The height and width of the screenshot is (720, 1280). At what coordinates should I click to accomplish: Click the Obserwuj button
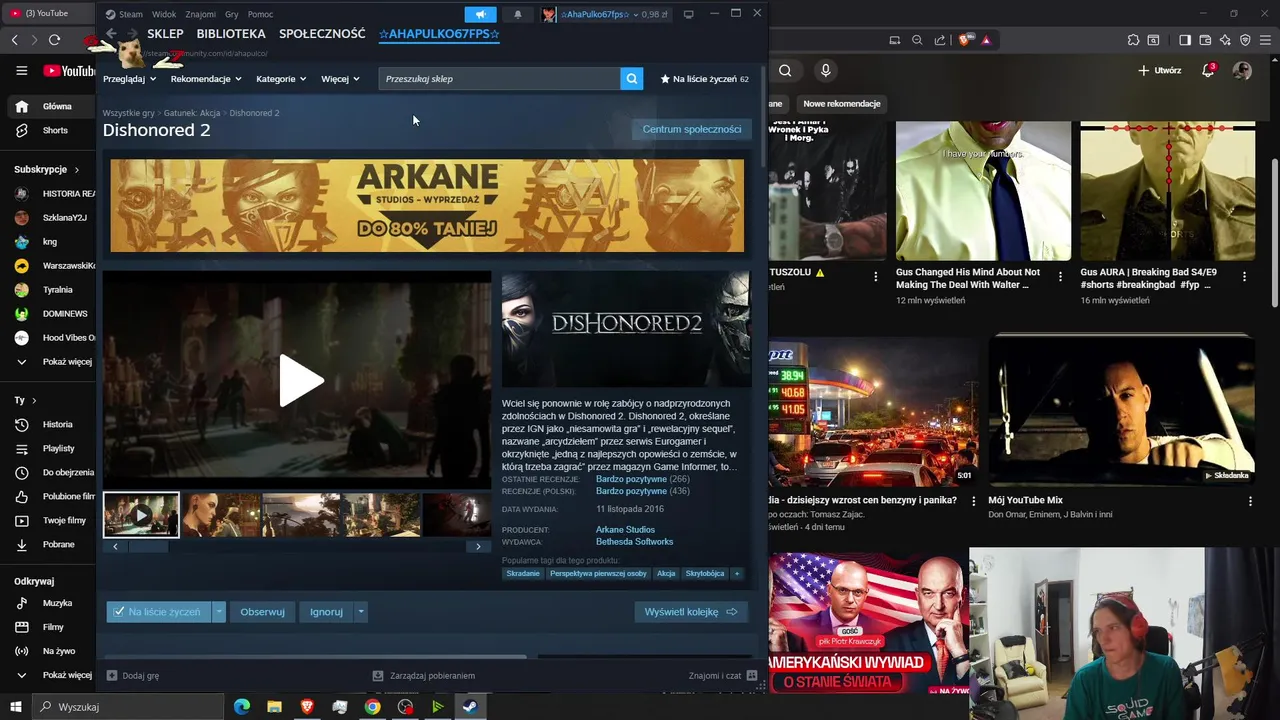coord(262,612)
